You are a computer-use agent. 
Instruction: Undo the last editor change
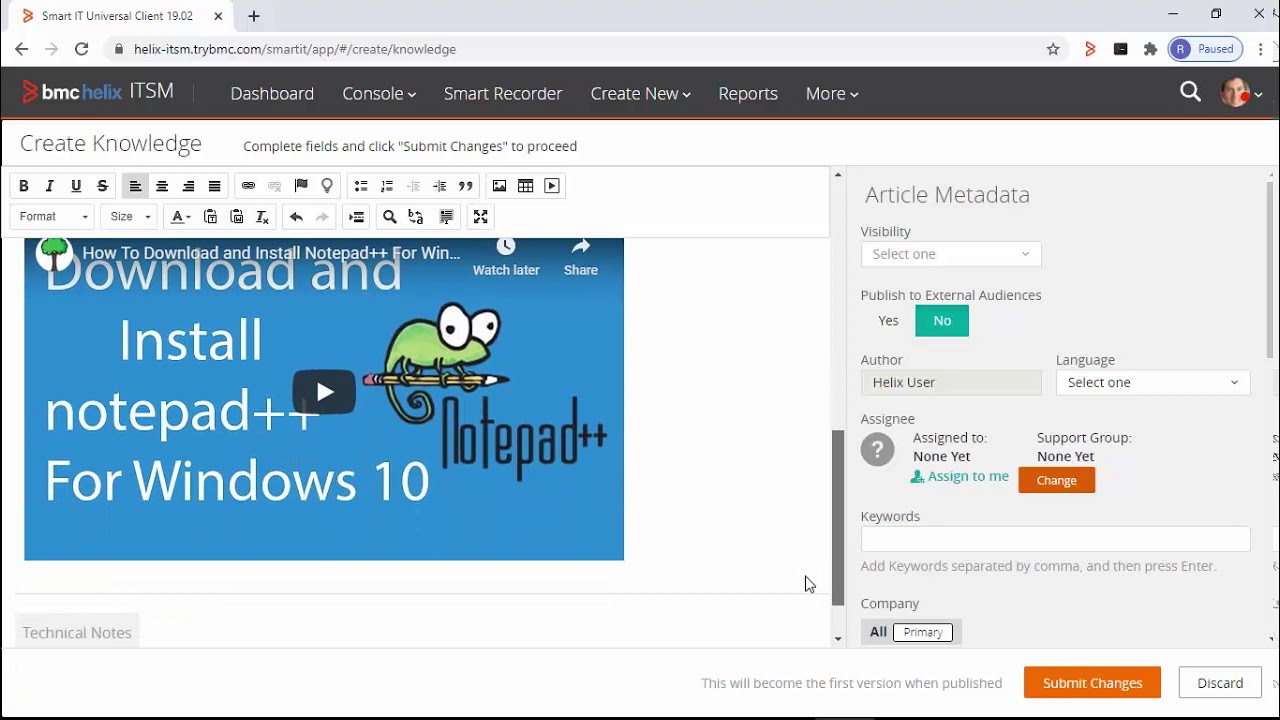click(296, 217)
